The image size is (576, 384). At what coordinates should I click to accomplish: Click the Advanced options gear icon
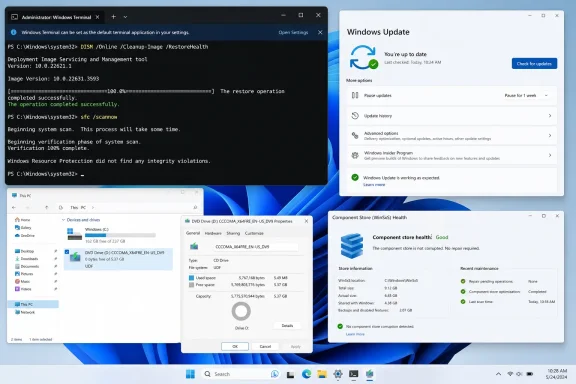pos(355,136)
